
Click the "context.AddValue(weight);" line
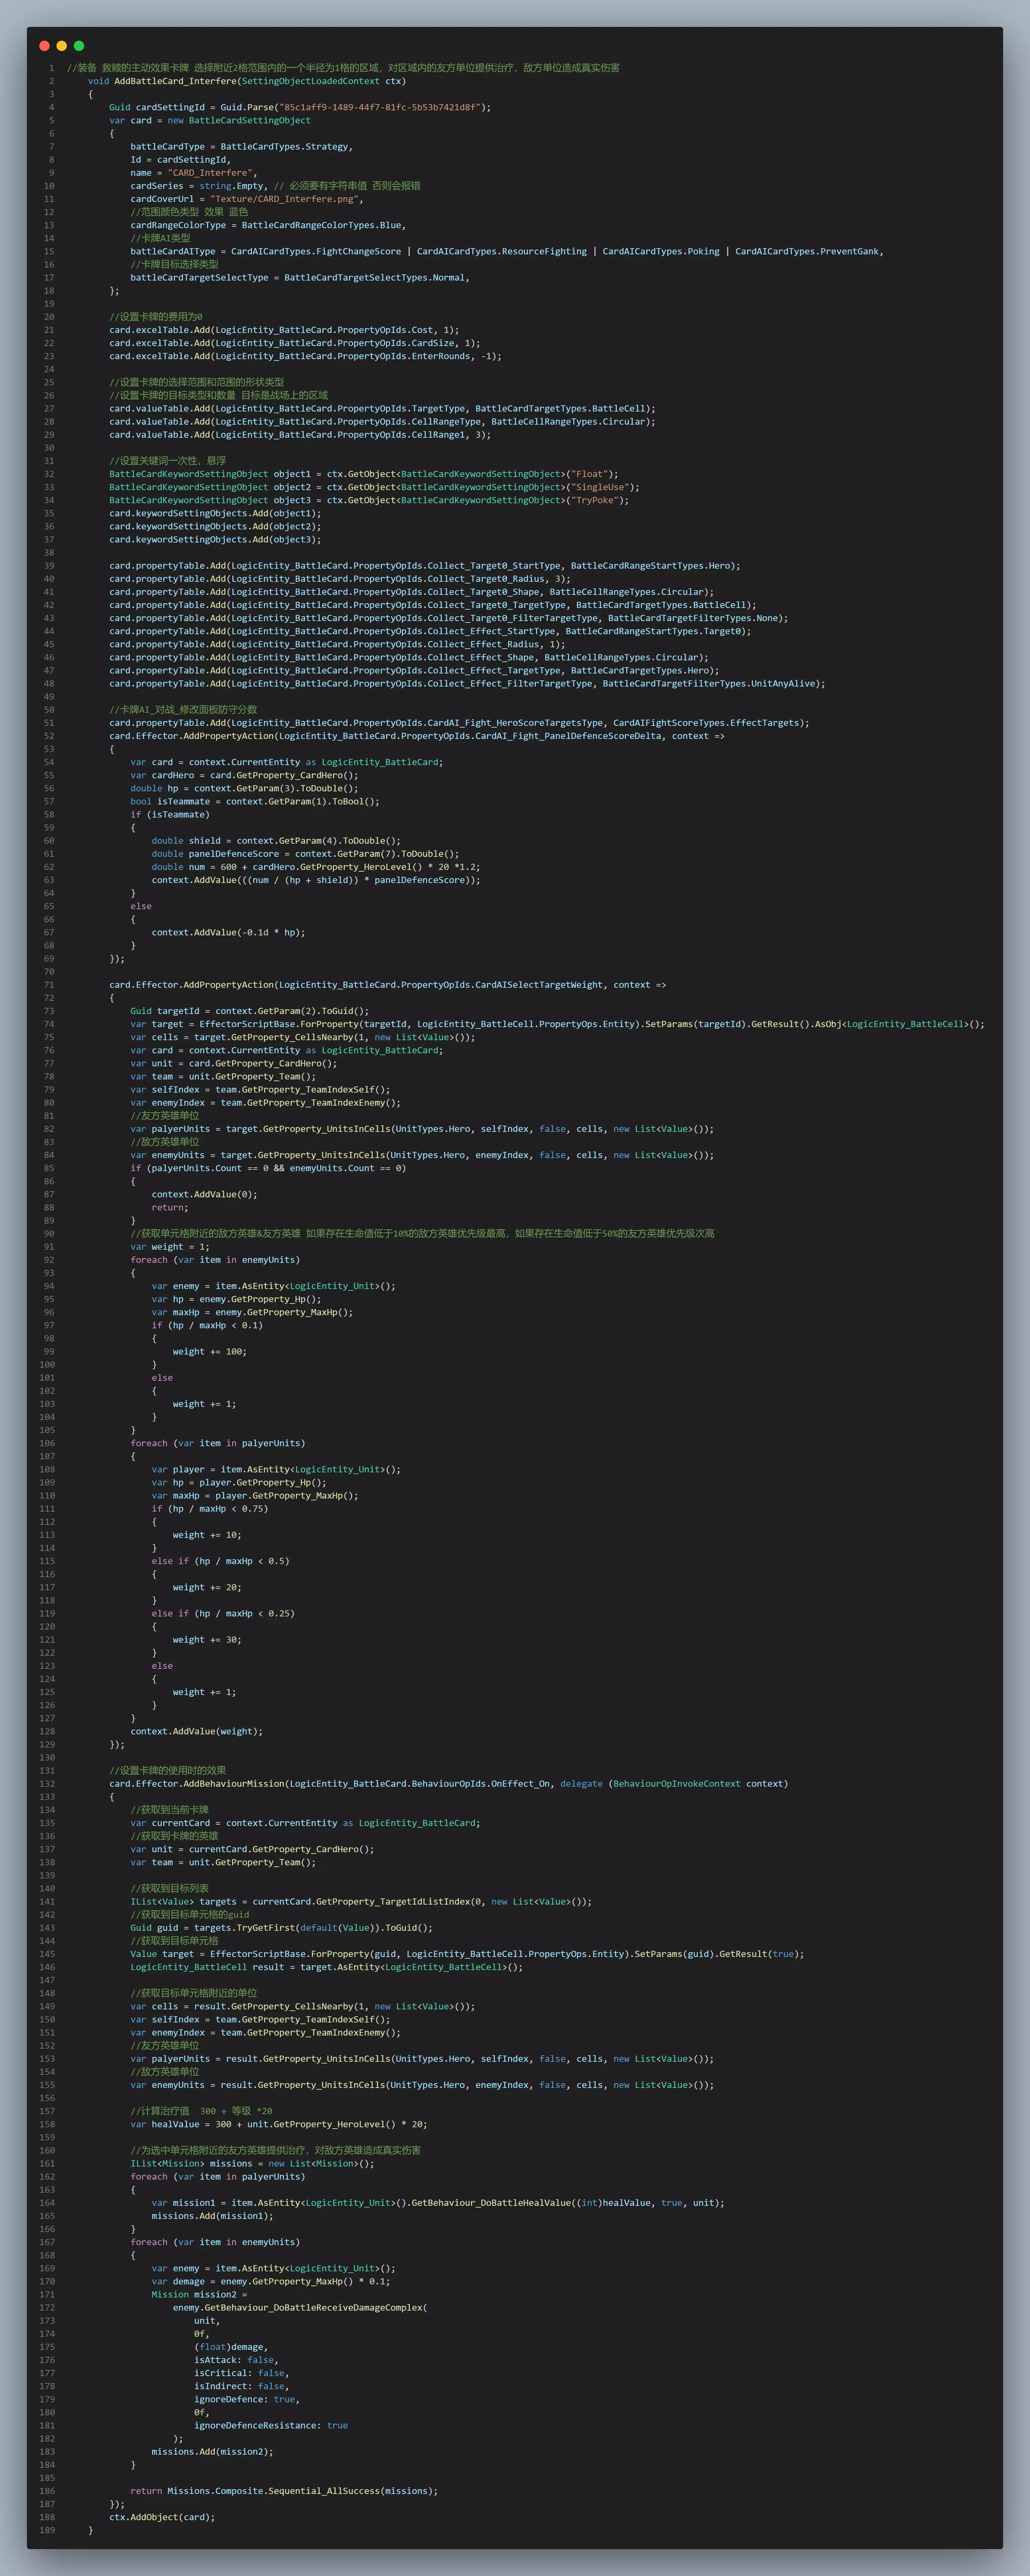196,1731
